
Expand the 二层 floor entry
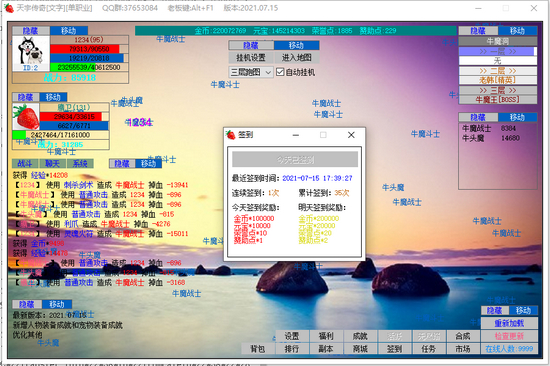(497, 71)
